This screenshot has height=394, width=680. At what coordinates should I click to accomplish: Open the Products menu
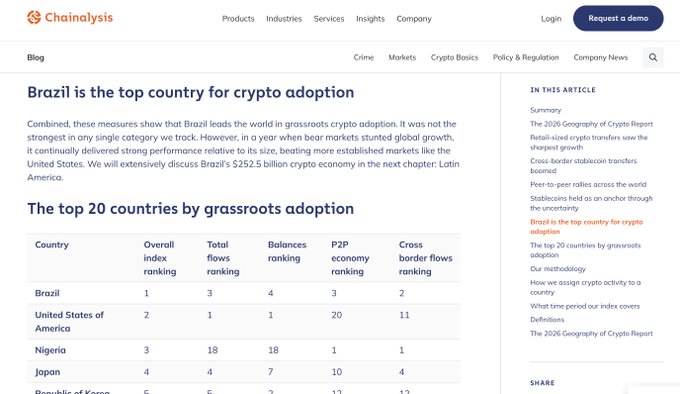click(238, 19)
